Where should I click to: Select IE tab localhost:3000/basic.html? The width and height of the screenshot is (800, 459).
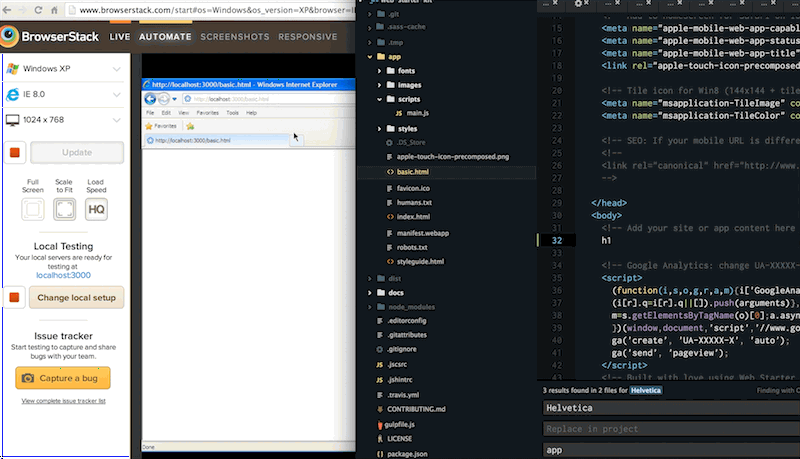click(216, 140)
